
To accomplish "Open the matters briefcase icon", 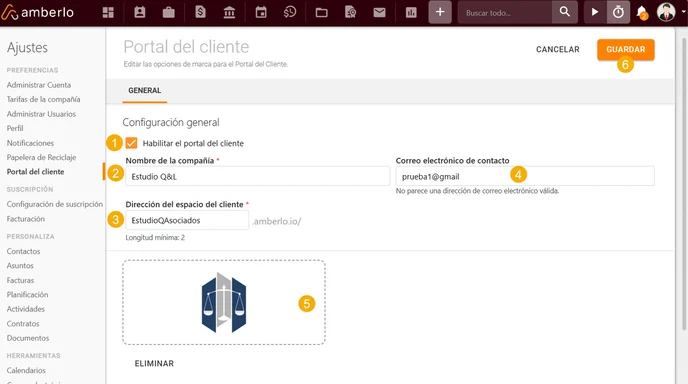I will point(168,12).
